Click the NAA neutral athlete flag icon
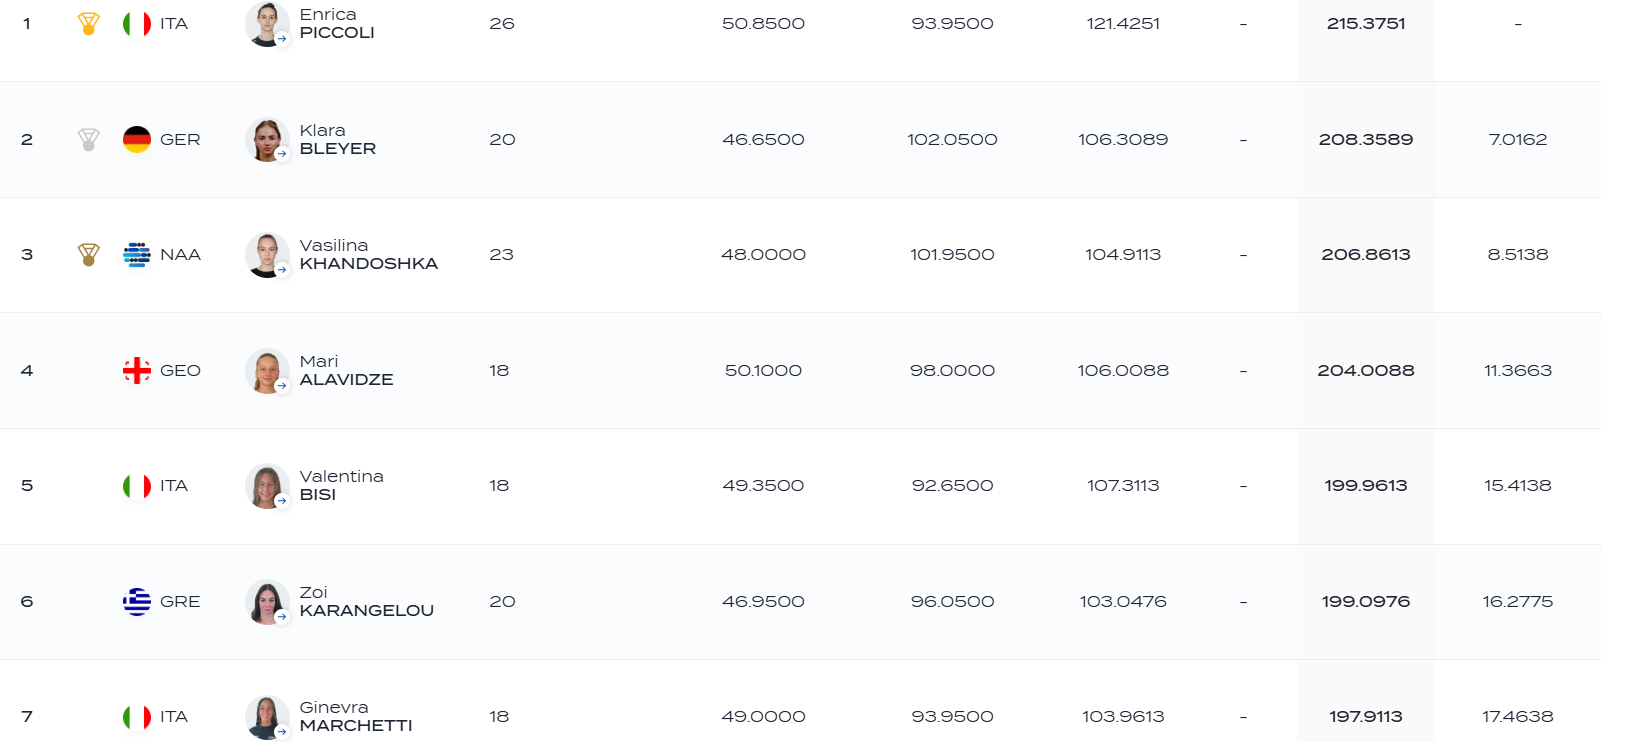The image size is (1644, 742). coord(137,255)
